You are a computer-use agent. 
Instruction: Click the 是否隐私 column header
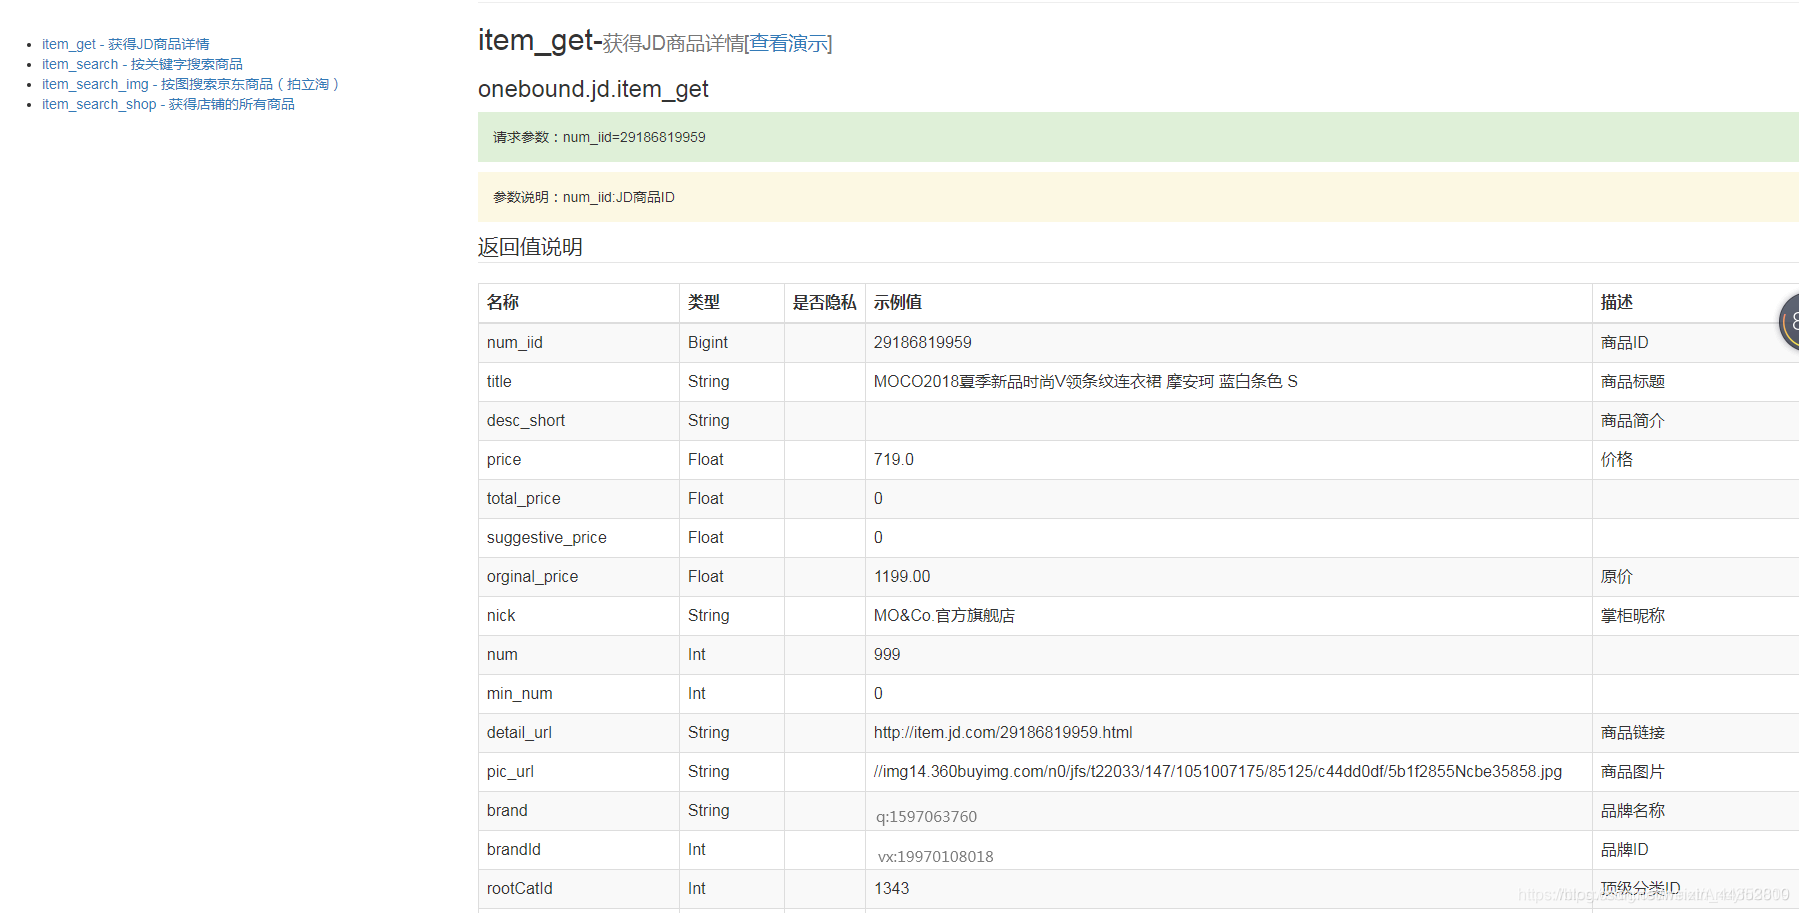coord(825,303)
